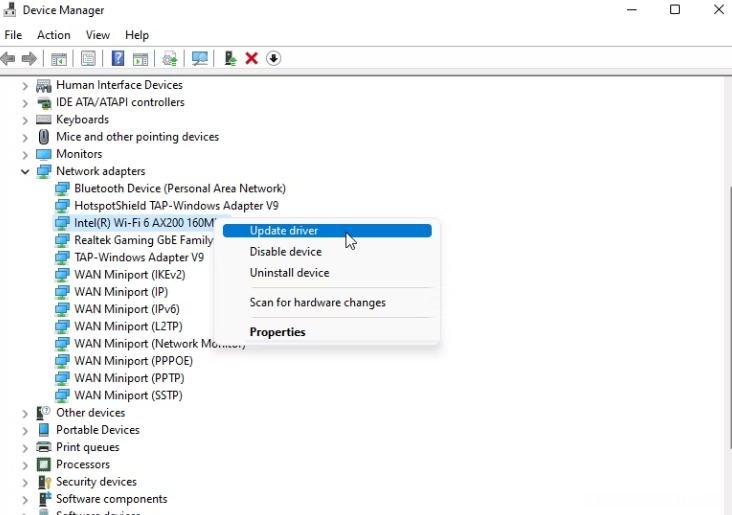
Task: Click the Software components icon
Action: pyautogui.click(x=44, y=499)
